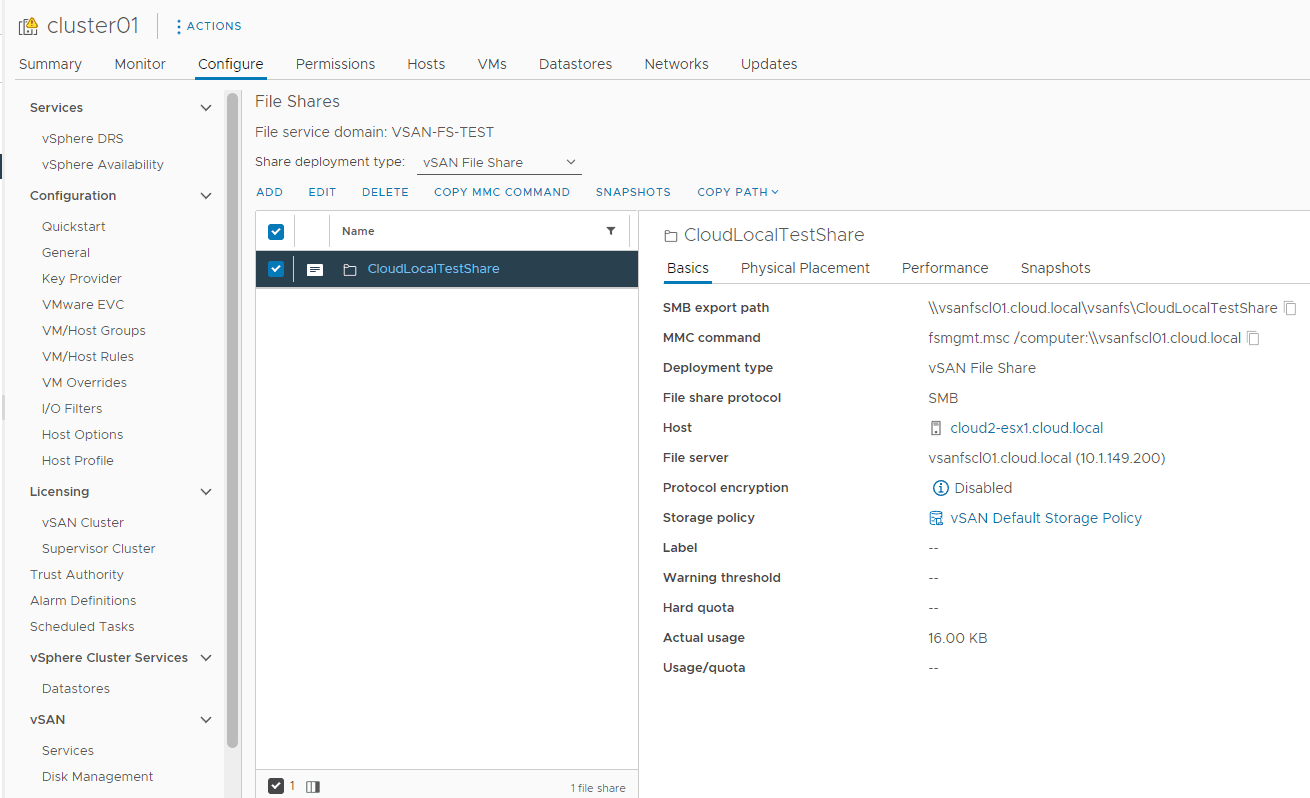Image resolution: width=1310 pixels, height=798 pixels.
Task: Click the DELETE button above the share list
Action: pos(385,191)
